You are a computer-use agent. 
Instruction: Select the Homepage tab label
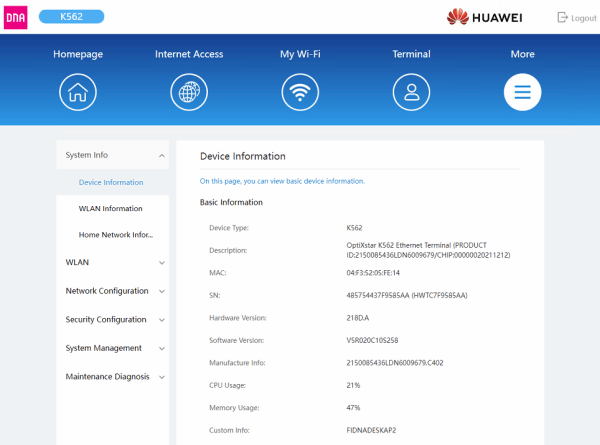click(78, 54)
